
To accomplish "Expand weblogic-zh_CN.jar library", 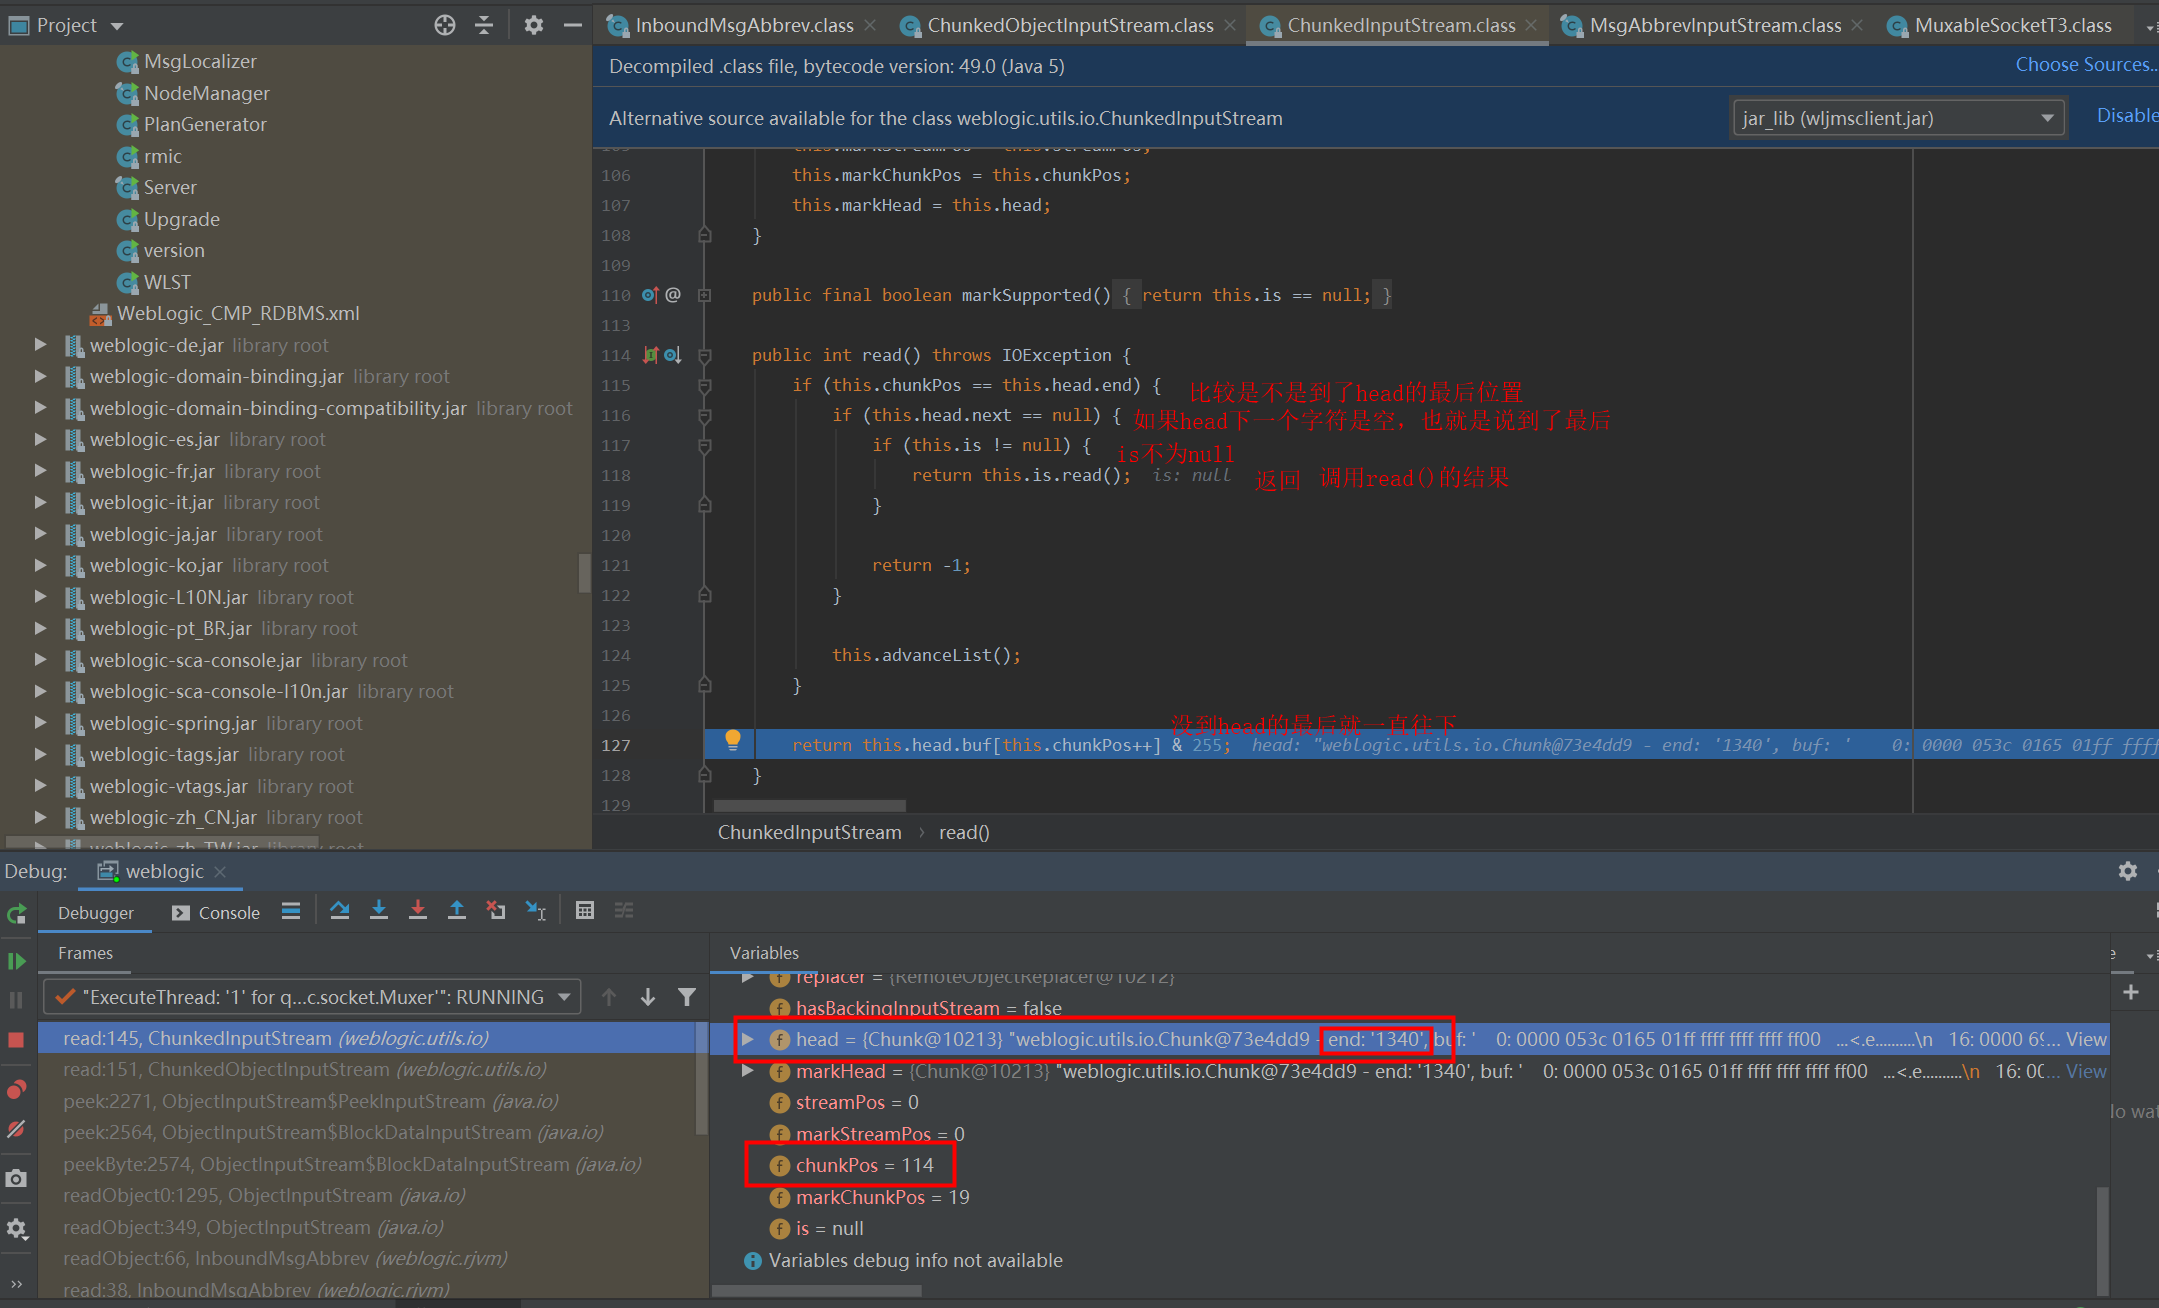I will [40, 817].
